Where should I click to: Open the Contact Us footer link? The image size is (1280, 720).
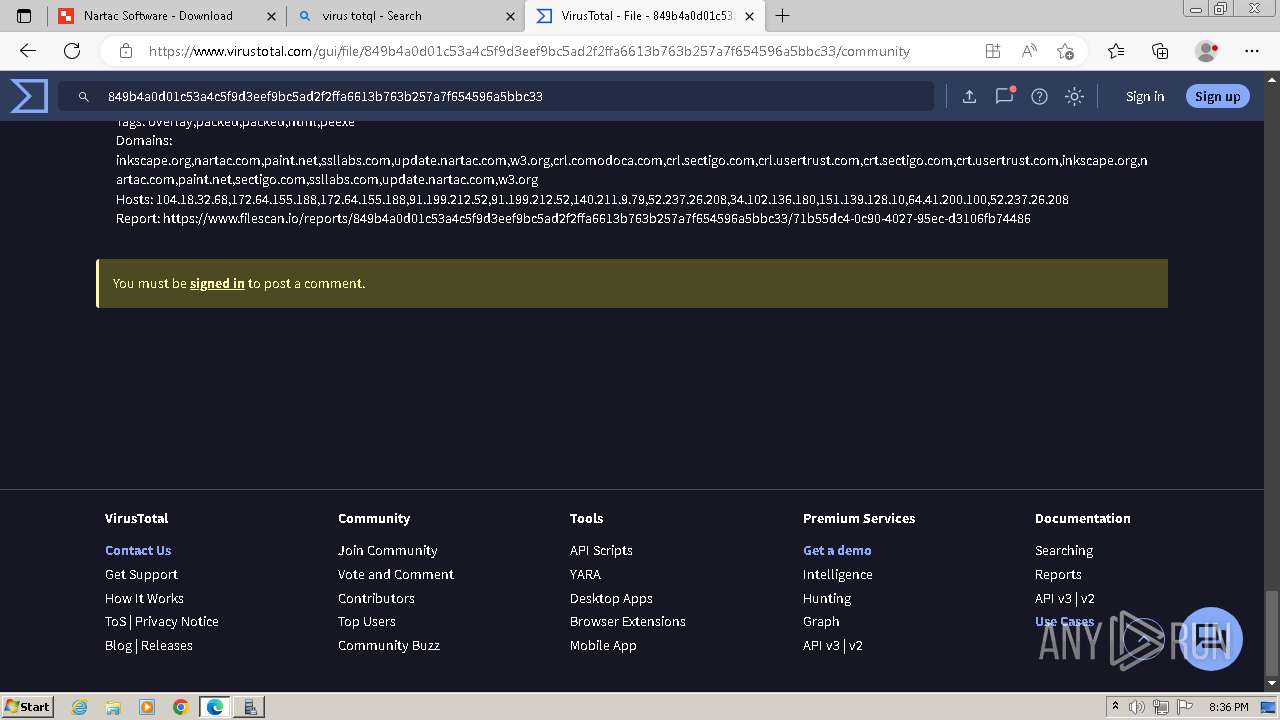coord(138,550)
